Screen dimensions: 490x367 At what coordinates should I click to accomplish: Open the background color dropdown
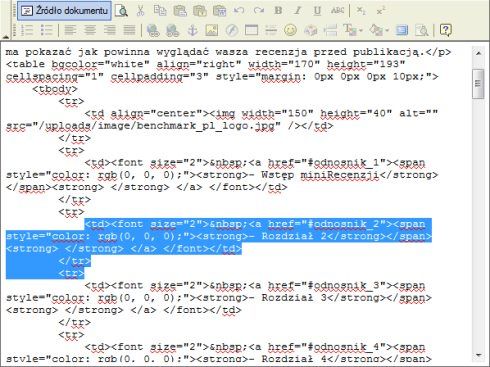379,30
